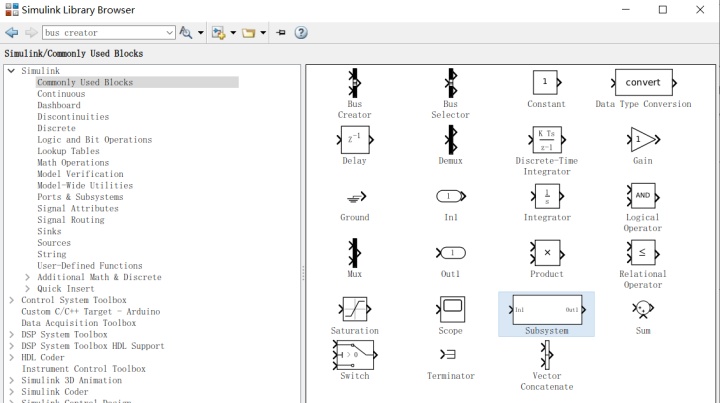Open the Lookup Tables library
Image resolution: width=720 pixels, height=403 pixels.
[x=68, y=151]
